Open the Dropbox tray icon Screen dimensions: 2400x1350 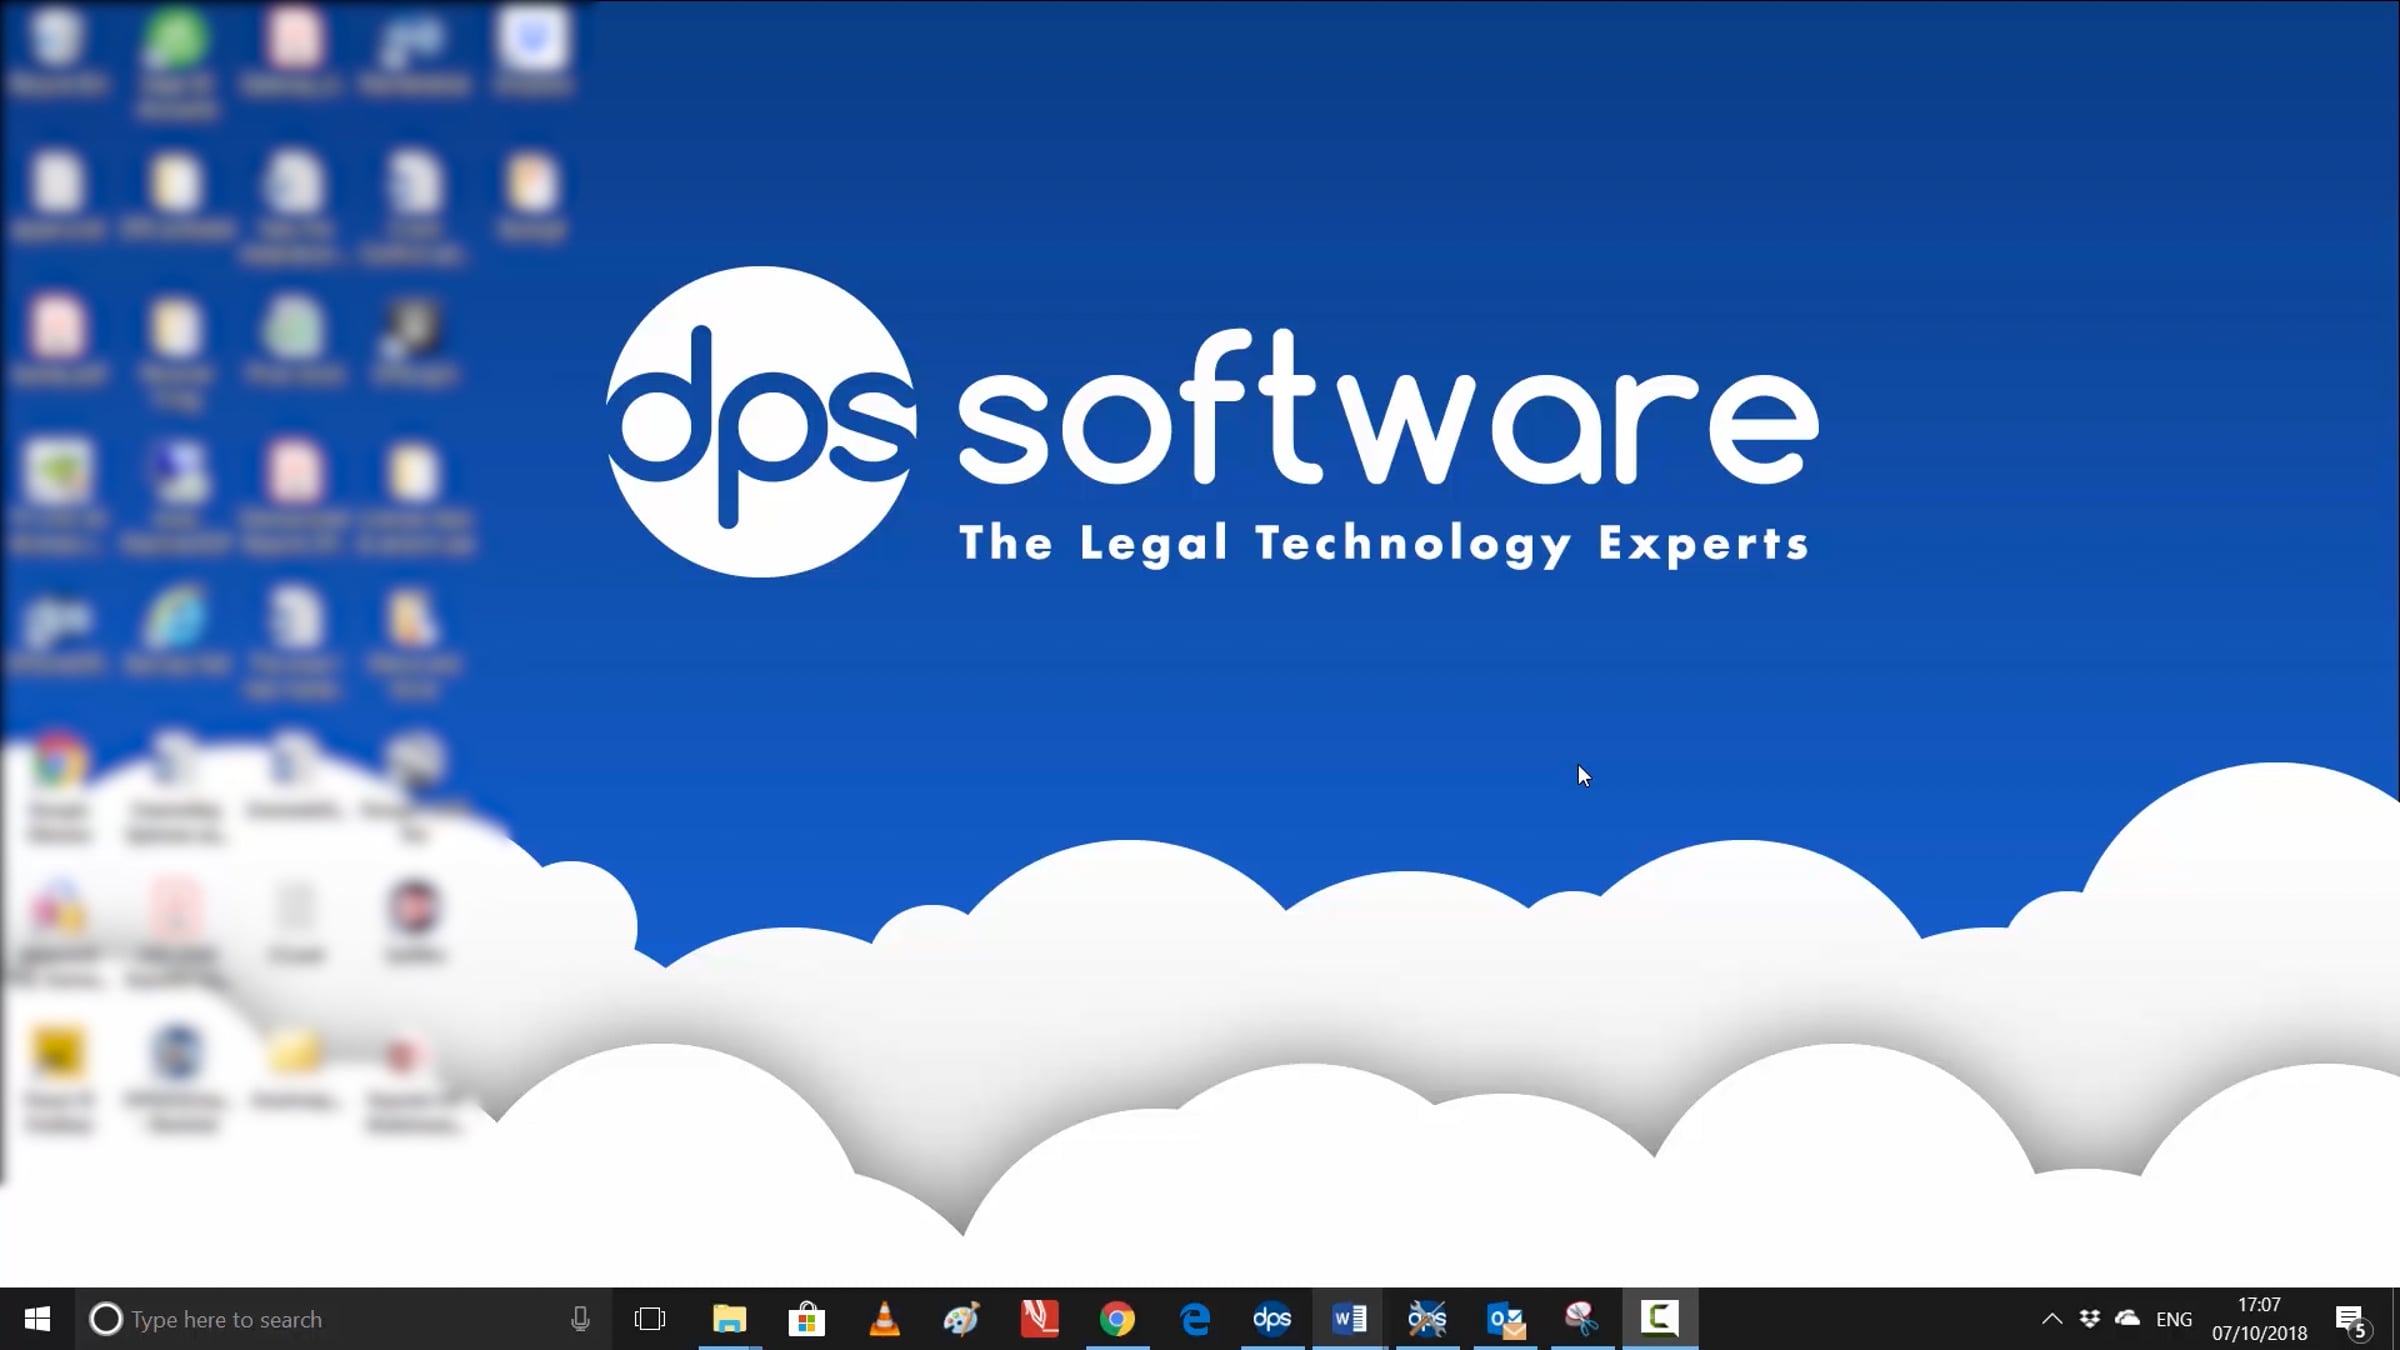click(x=2090, y=1319)
